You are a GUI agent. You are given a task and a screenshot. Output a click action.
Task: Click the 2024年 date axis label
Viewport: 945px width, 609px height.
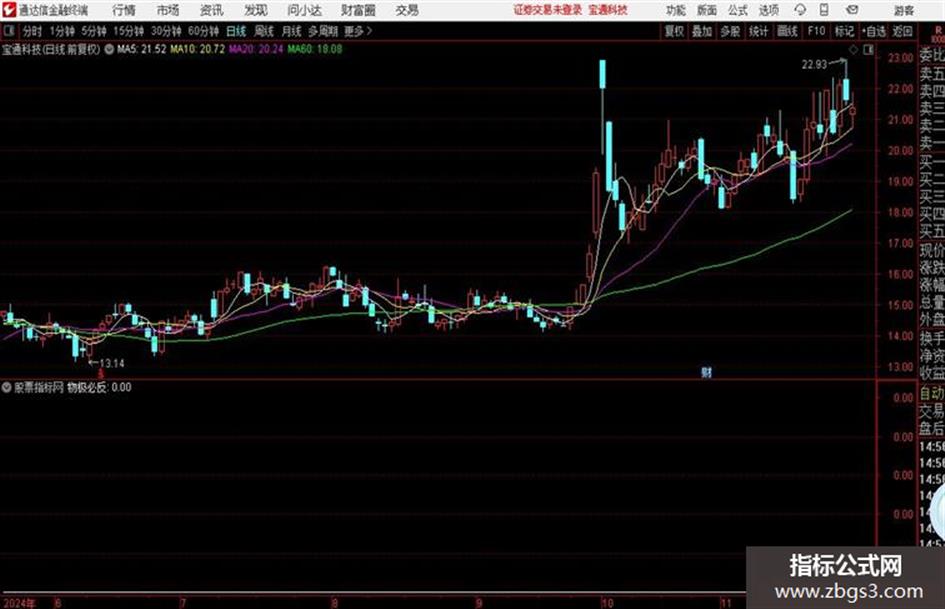pyautogui.click(x=19, y=603)
